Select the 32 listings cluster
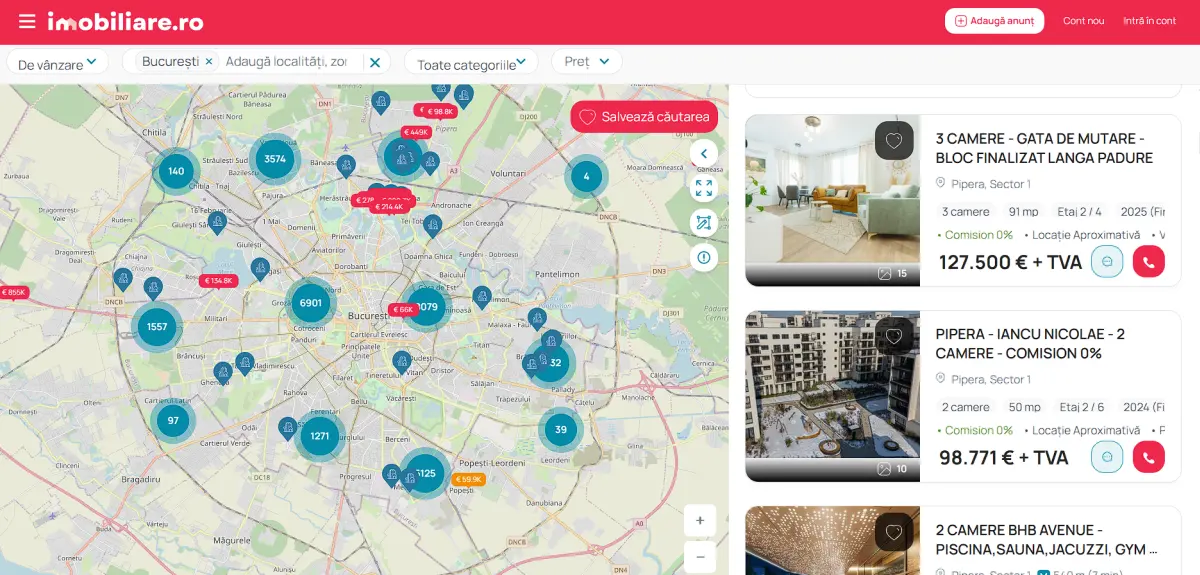 point(556,363)
